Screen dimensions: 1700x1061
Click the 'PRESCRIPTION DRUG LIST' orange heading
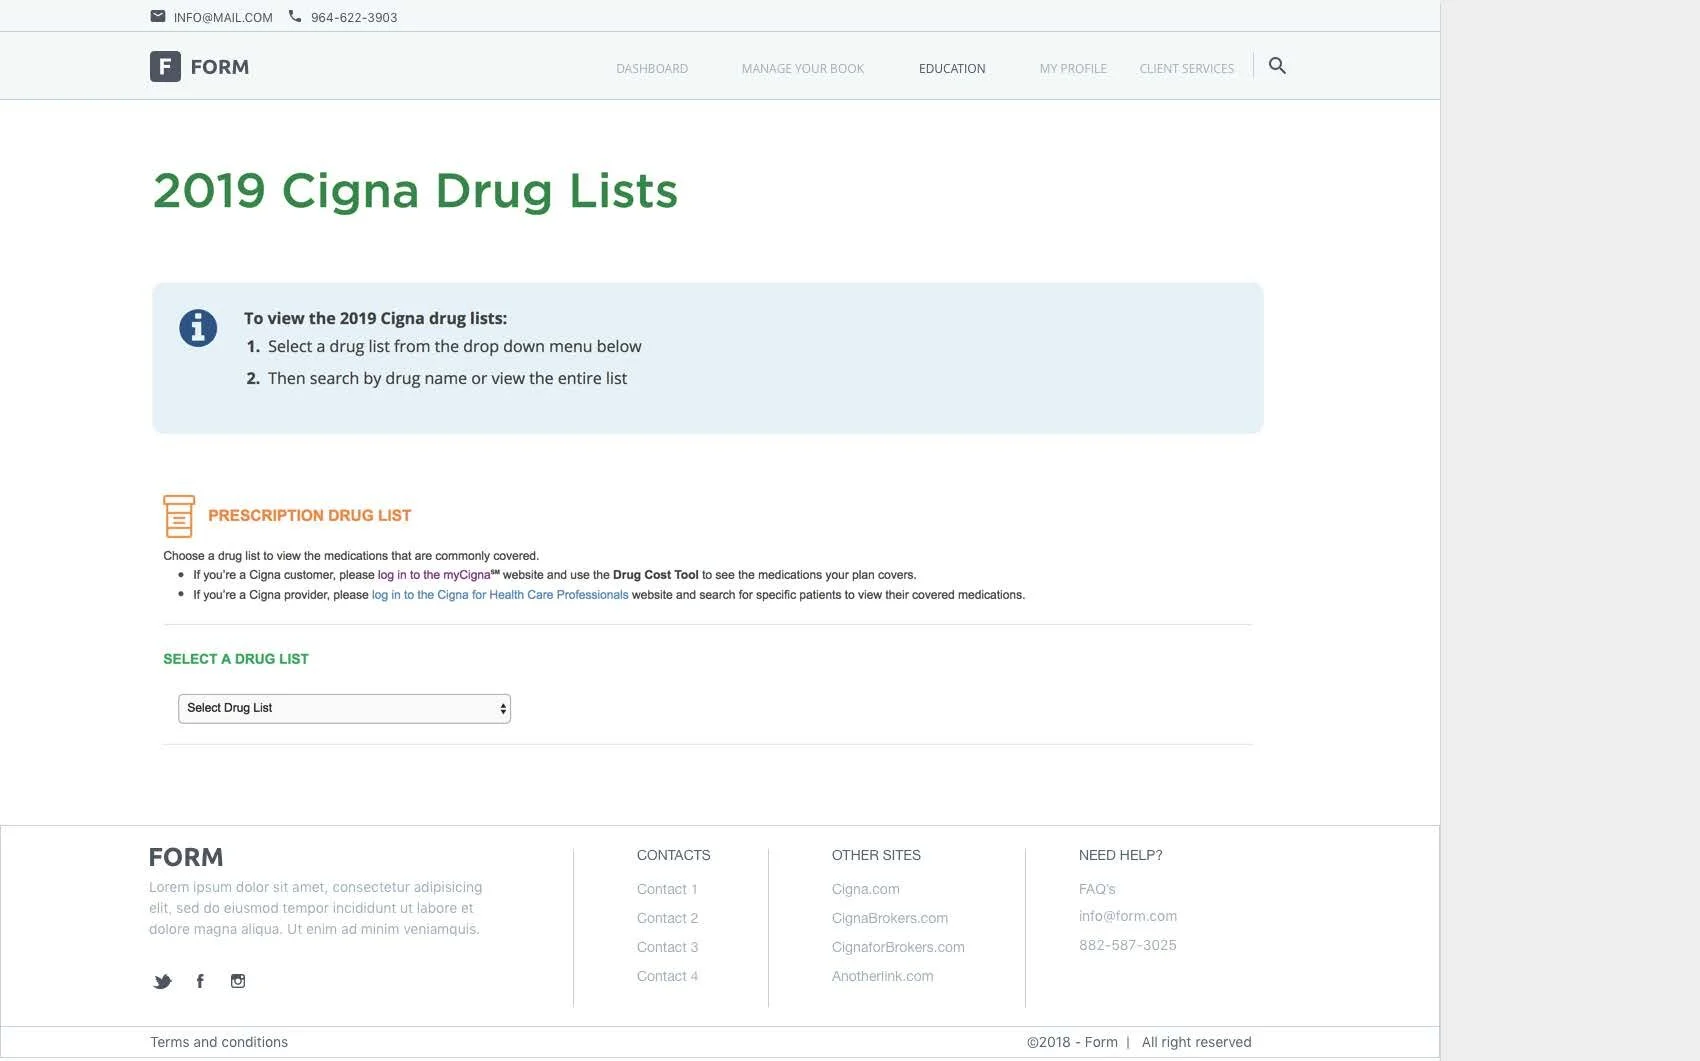pyautogui.click(x=309, y=516)
